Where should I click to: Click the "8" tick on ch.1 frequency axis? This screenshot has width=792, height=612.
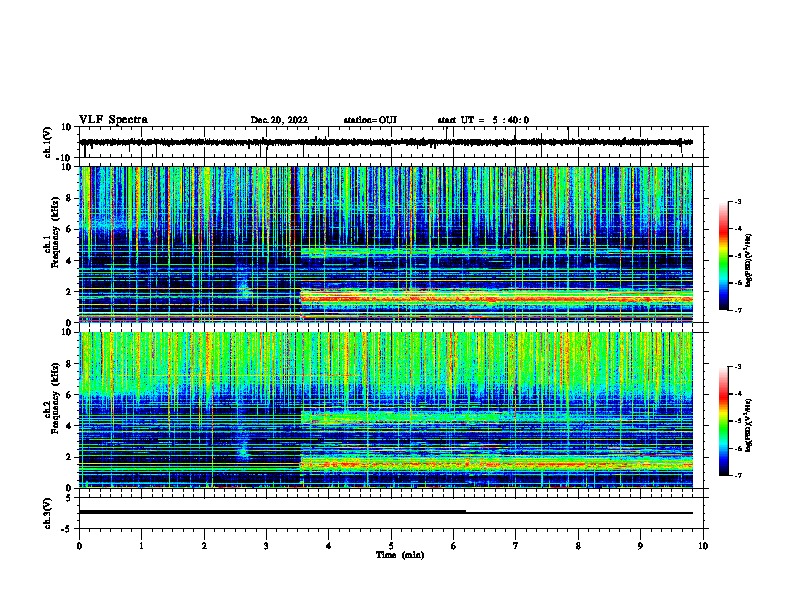70,198
